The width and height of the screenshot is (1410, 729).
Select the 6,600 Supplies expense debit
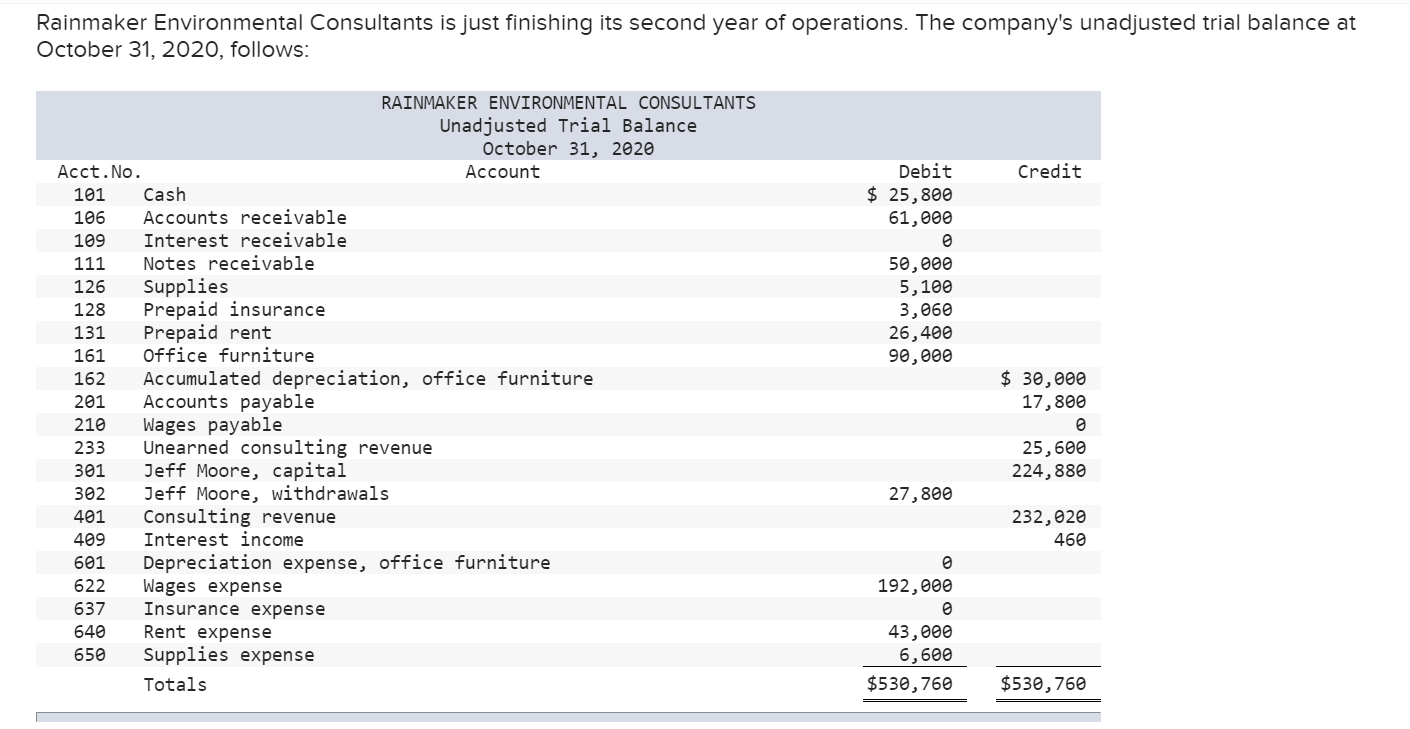(925, 654)
